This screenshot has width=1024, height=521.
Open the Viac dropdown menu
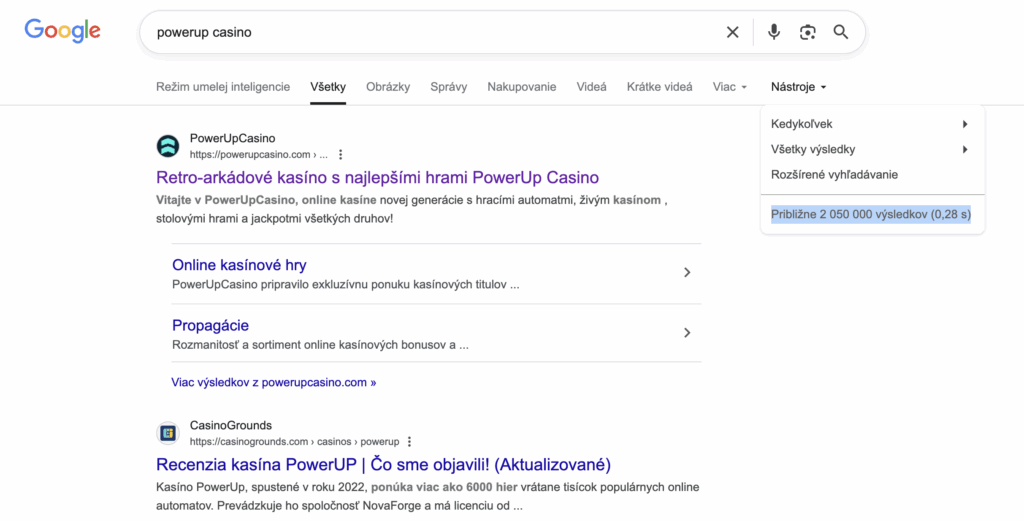[730, 87]
